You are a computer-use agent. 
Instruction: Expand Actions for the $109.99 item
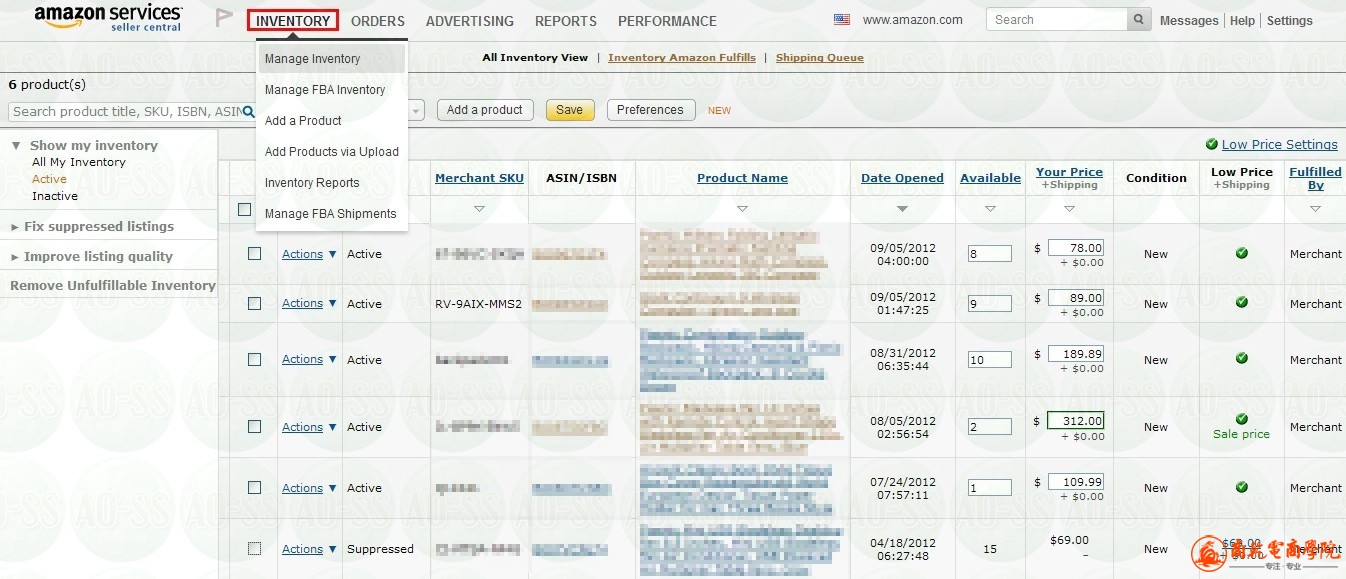point(309,488)
